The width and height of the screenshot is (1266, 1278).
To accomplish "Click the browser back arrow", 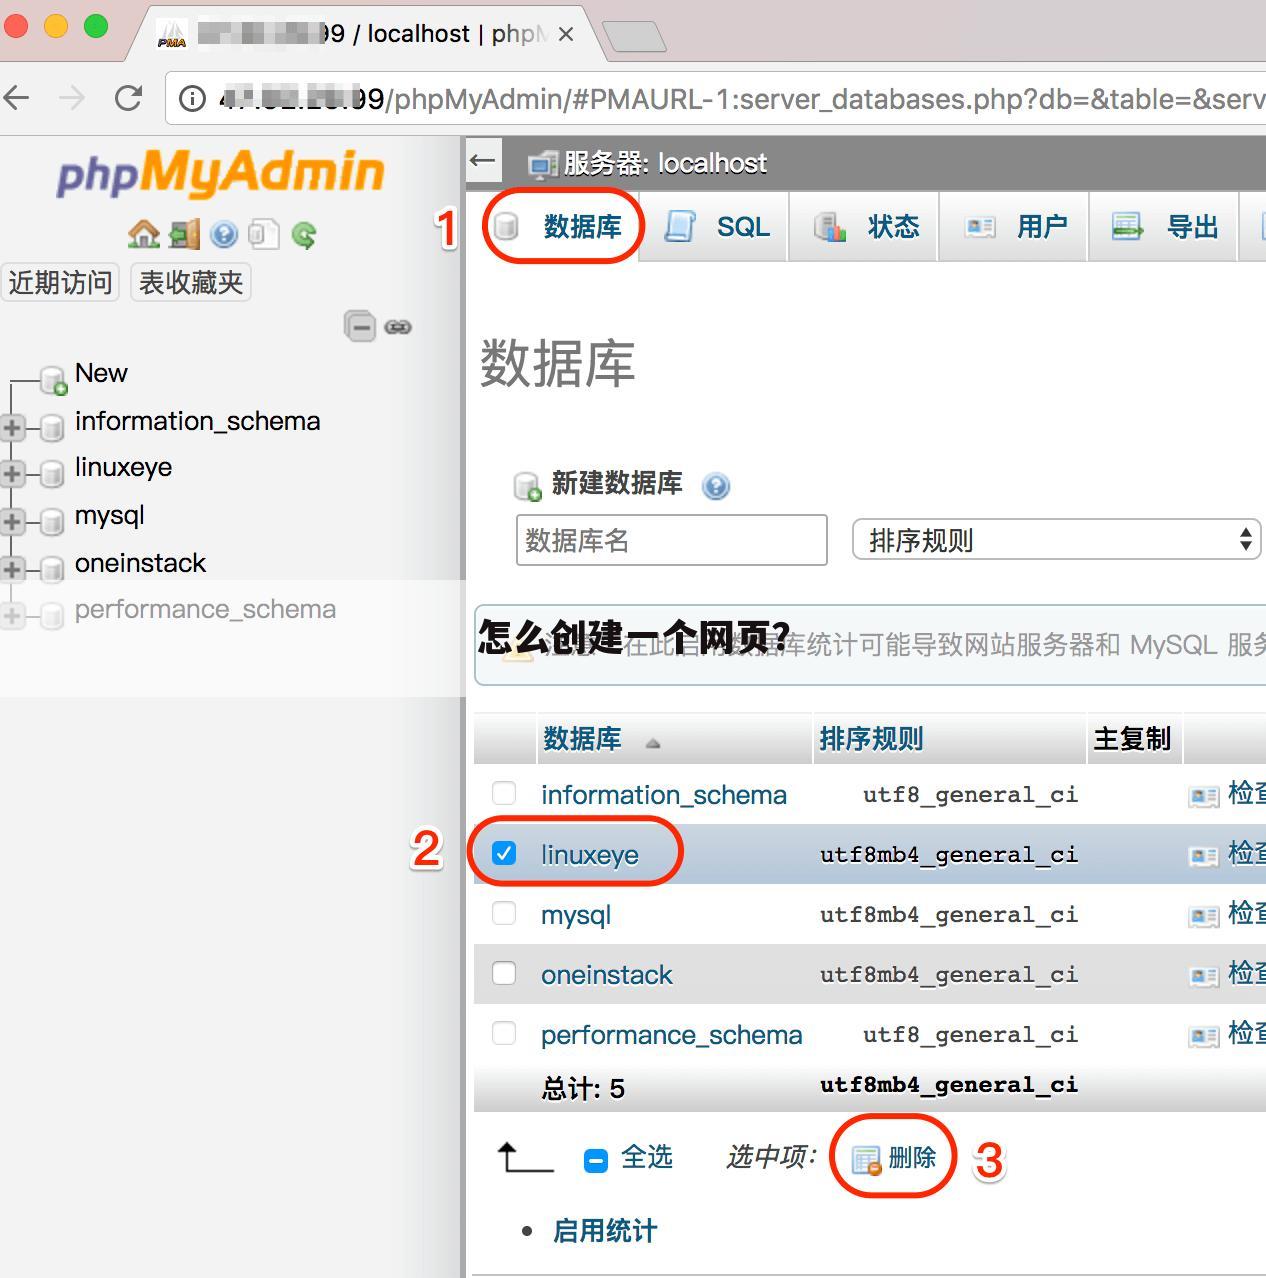I will (17, 97).
